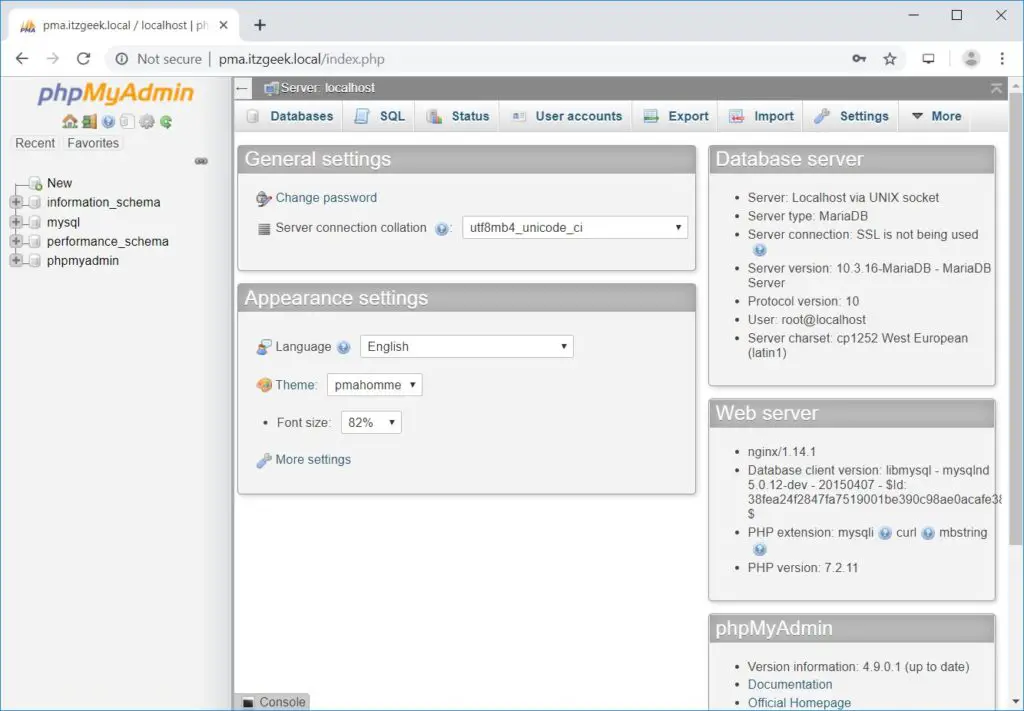The height and width of the screenshot is (711, 1024).
Task: Bookmark this page with the star icon
Action: (889, 59)
